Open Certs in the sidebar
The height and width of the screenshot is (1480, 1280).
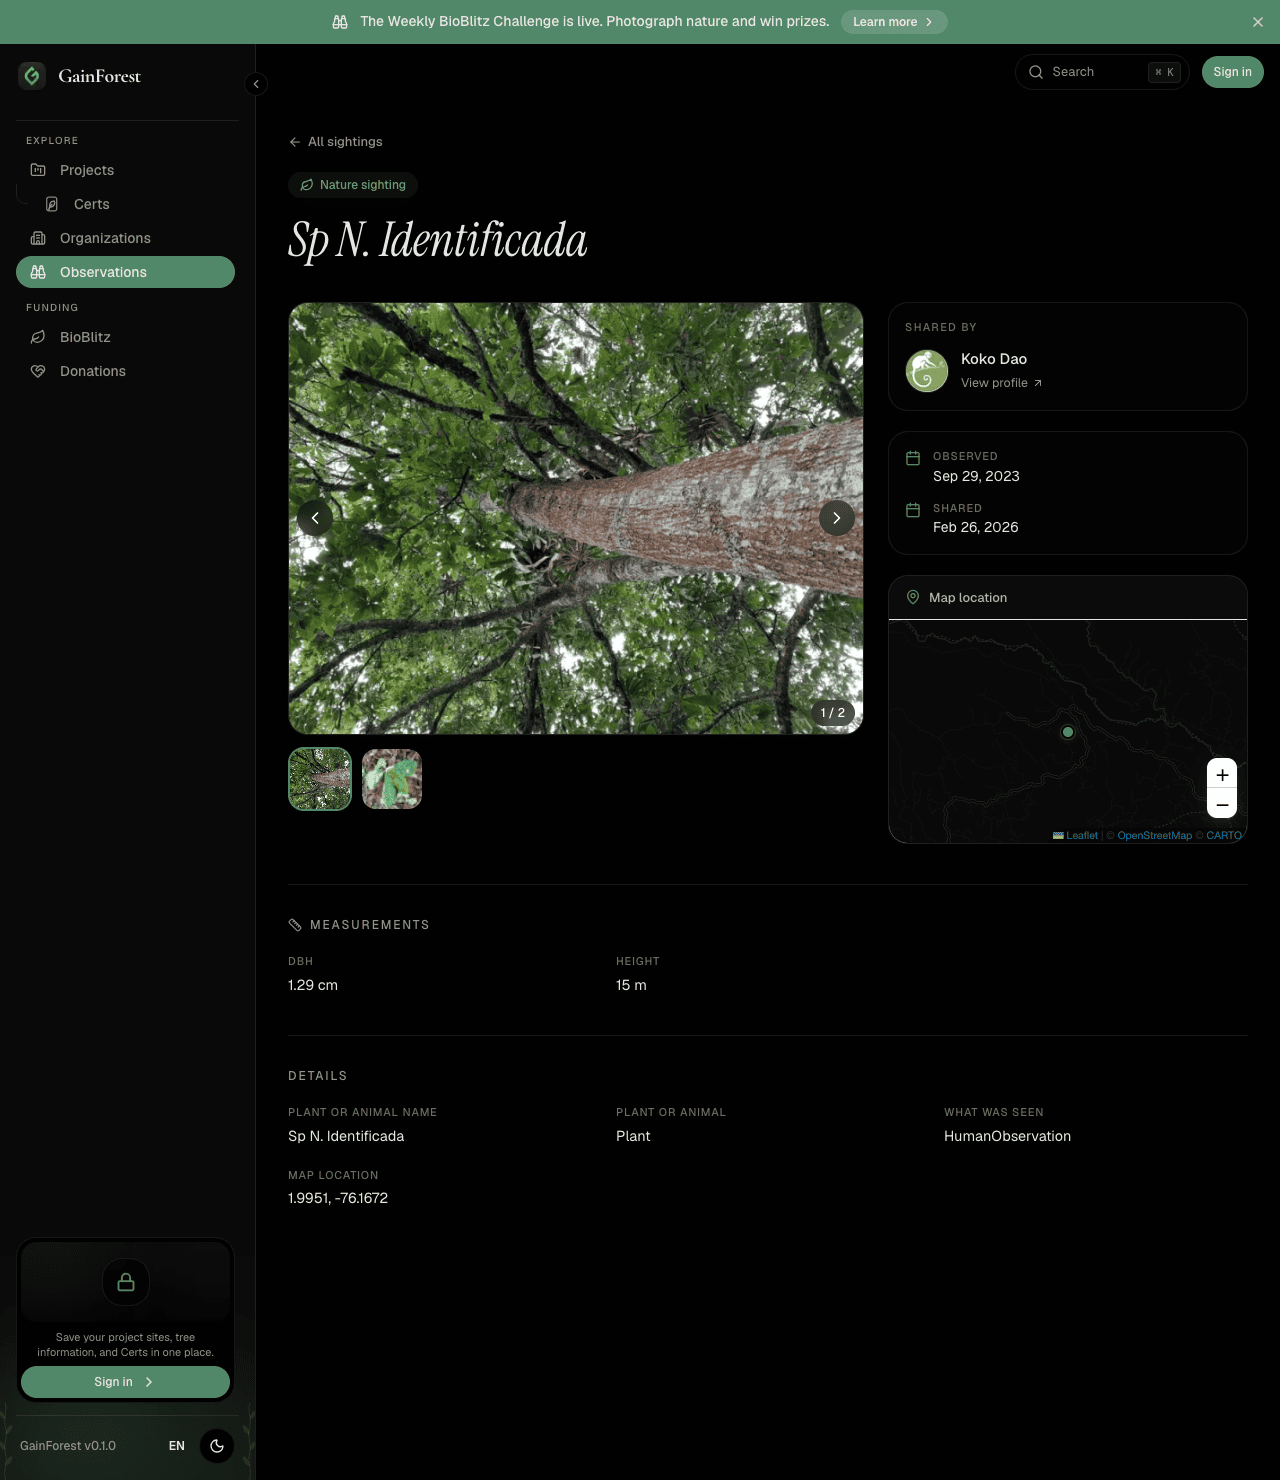coord(133,204)
